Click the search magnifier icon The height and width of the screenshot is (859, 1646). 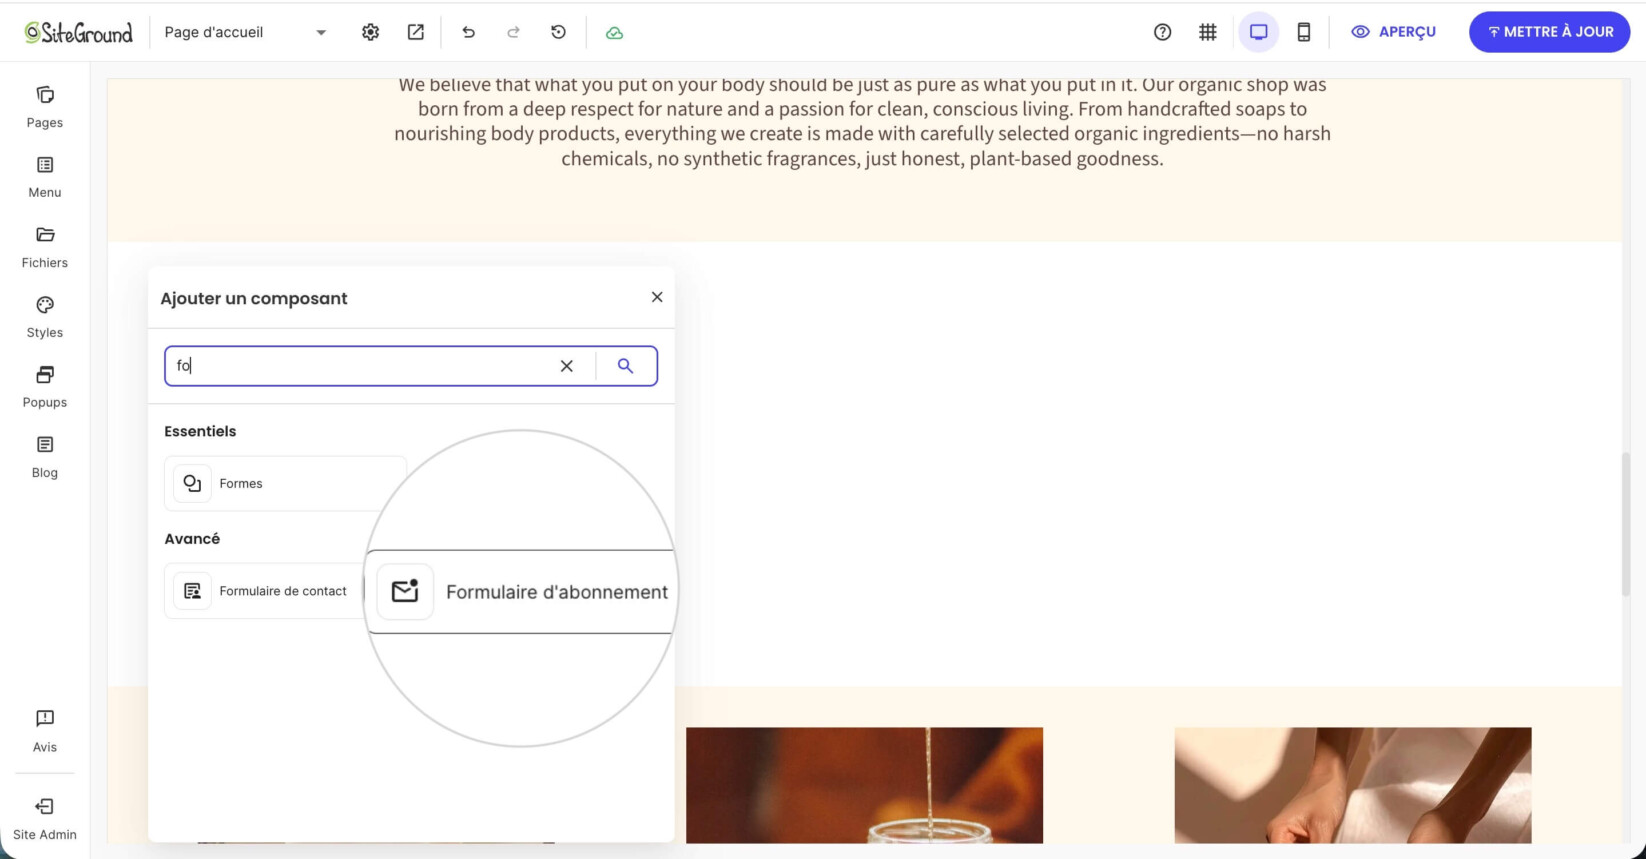(625, 366)
